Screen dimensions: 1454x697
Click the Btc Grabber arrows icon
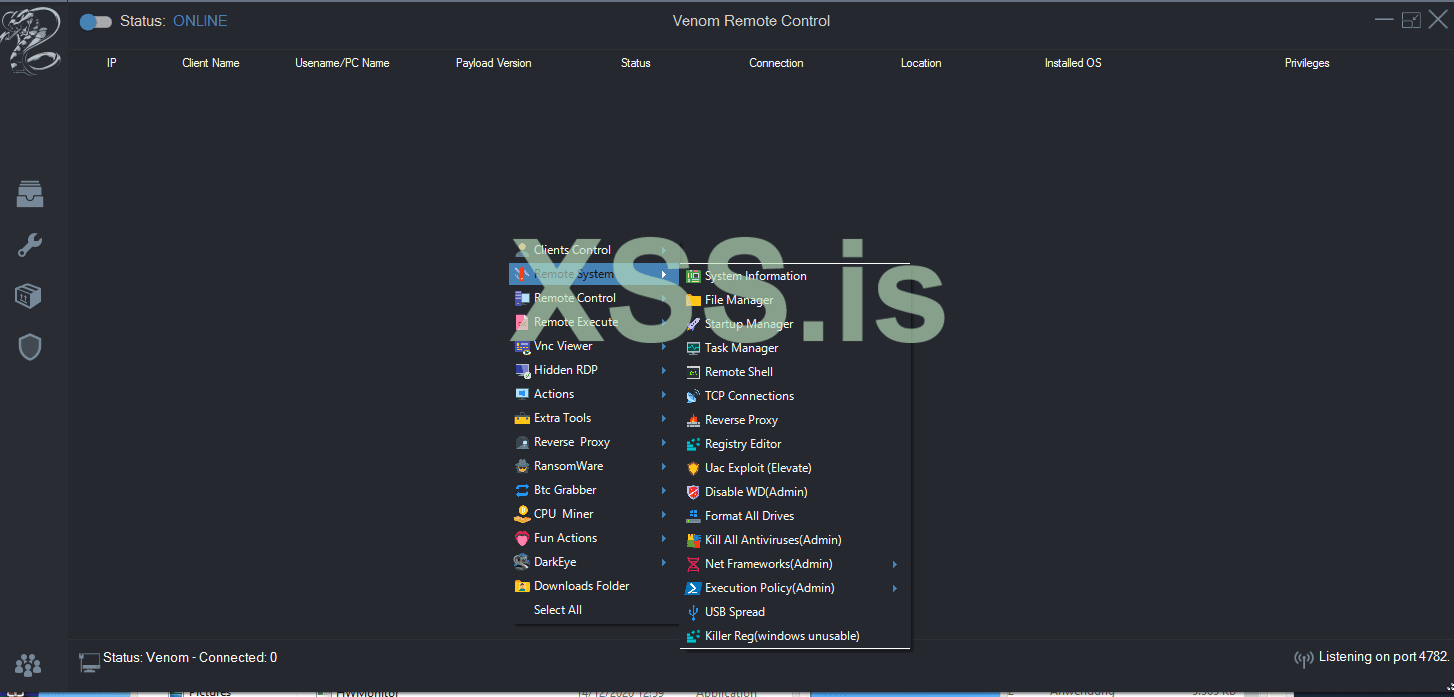click(x=522, y=490)
